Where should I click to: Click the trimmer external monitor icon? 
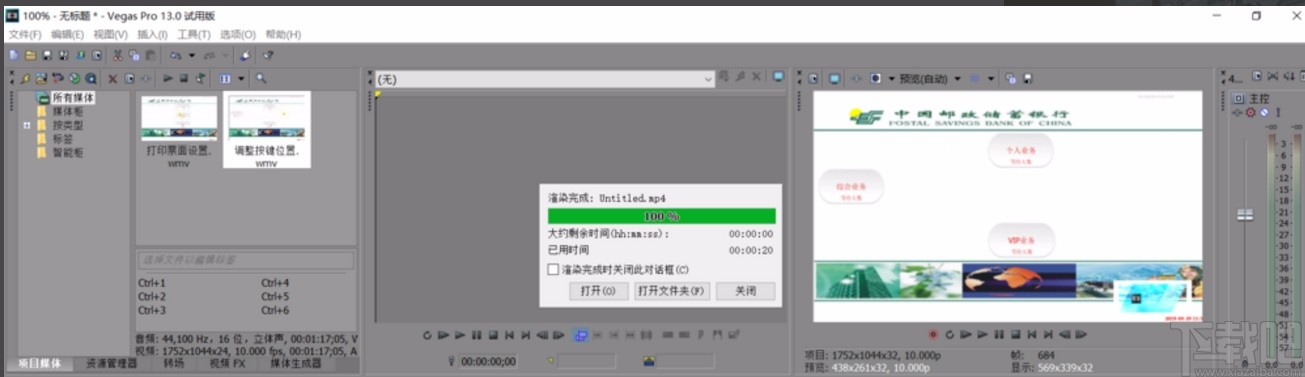pyautogui.click(x=778, y=77)
